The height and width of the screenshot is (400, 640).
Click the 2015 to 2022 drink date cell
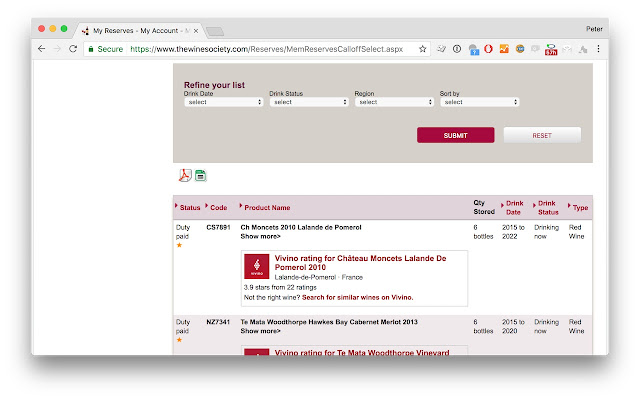tap(513, 232)
